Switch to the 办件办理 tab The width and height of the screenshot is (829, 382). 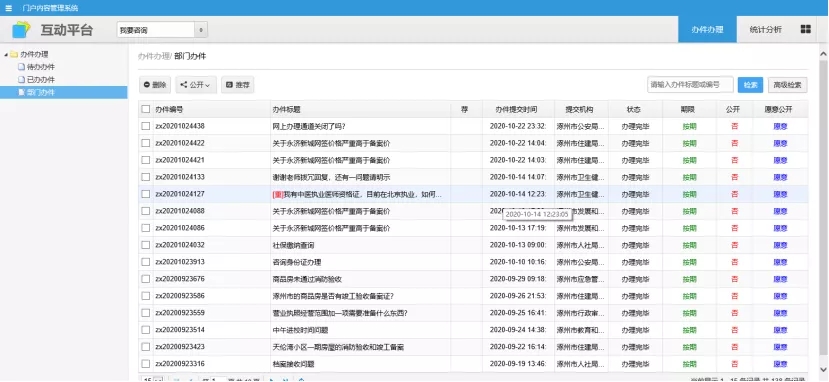click(707, 30)
